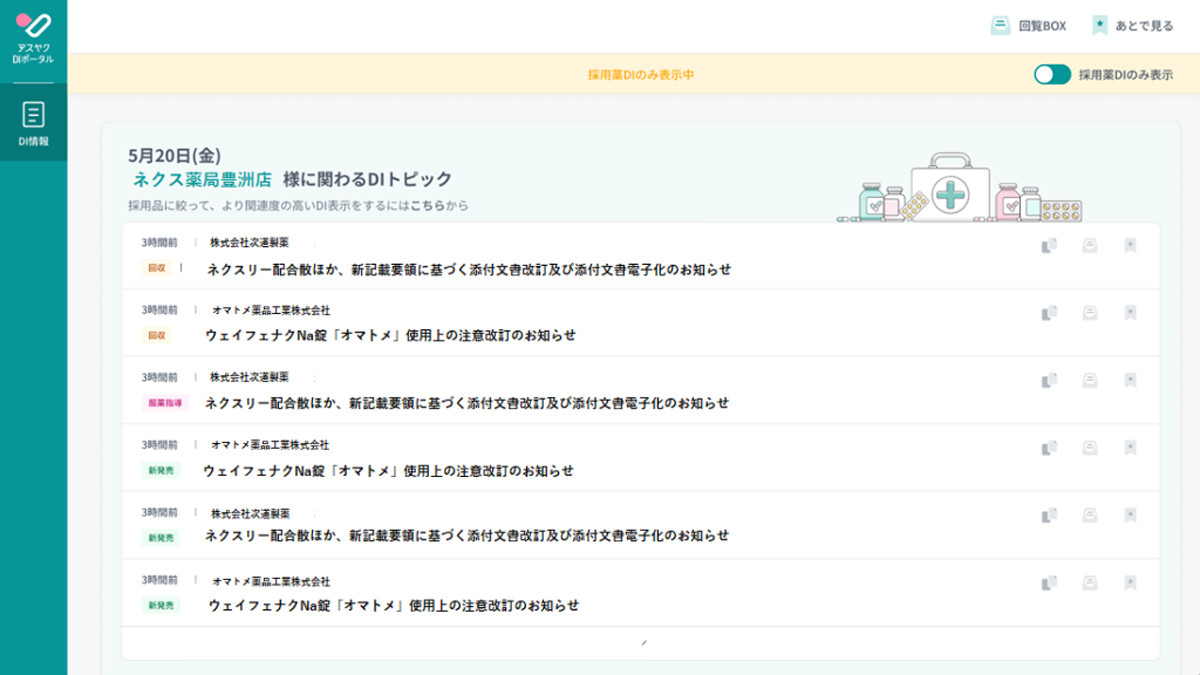
Task: Click the medicine kit illustration
Action: coord(960,187)
